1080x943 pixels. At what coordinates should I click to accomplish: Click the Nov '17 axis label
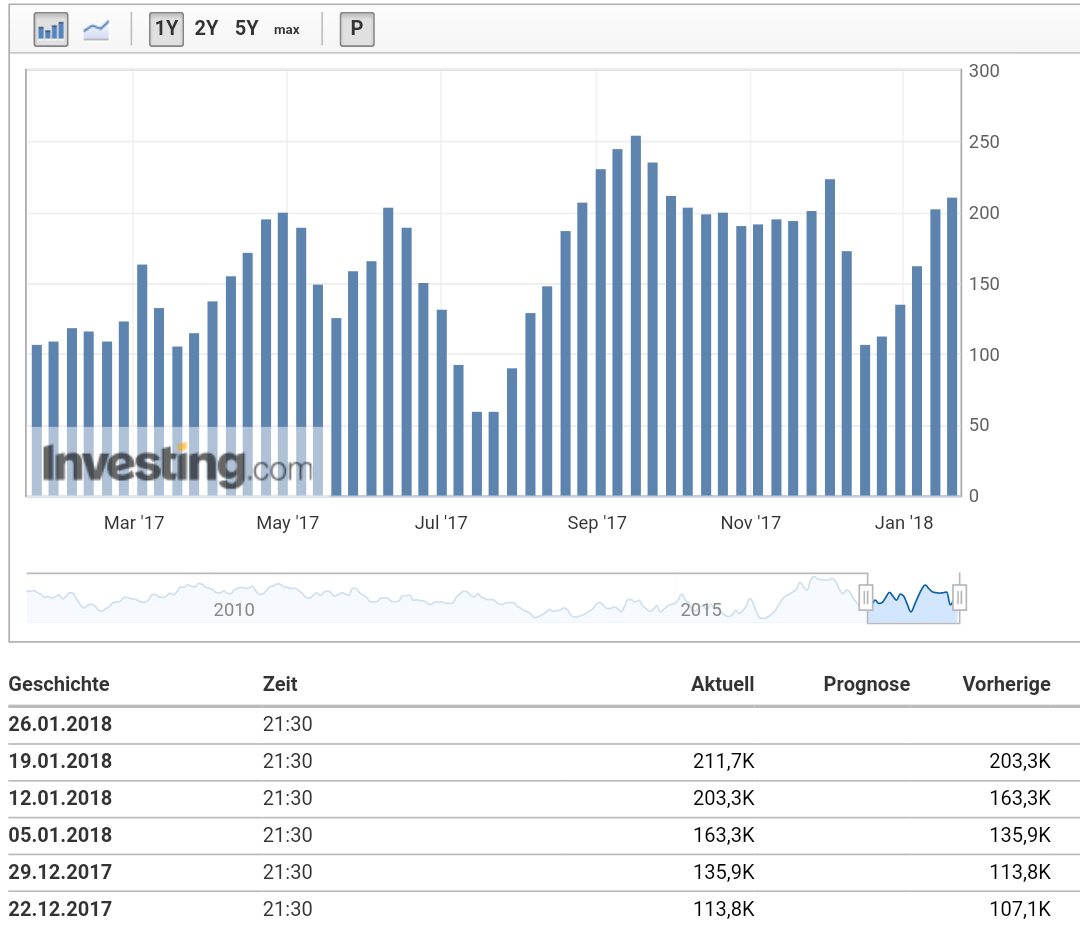(x=750, y=523)
